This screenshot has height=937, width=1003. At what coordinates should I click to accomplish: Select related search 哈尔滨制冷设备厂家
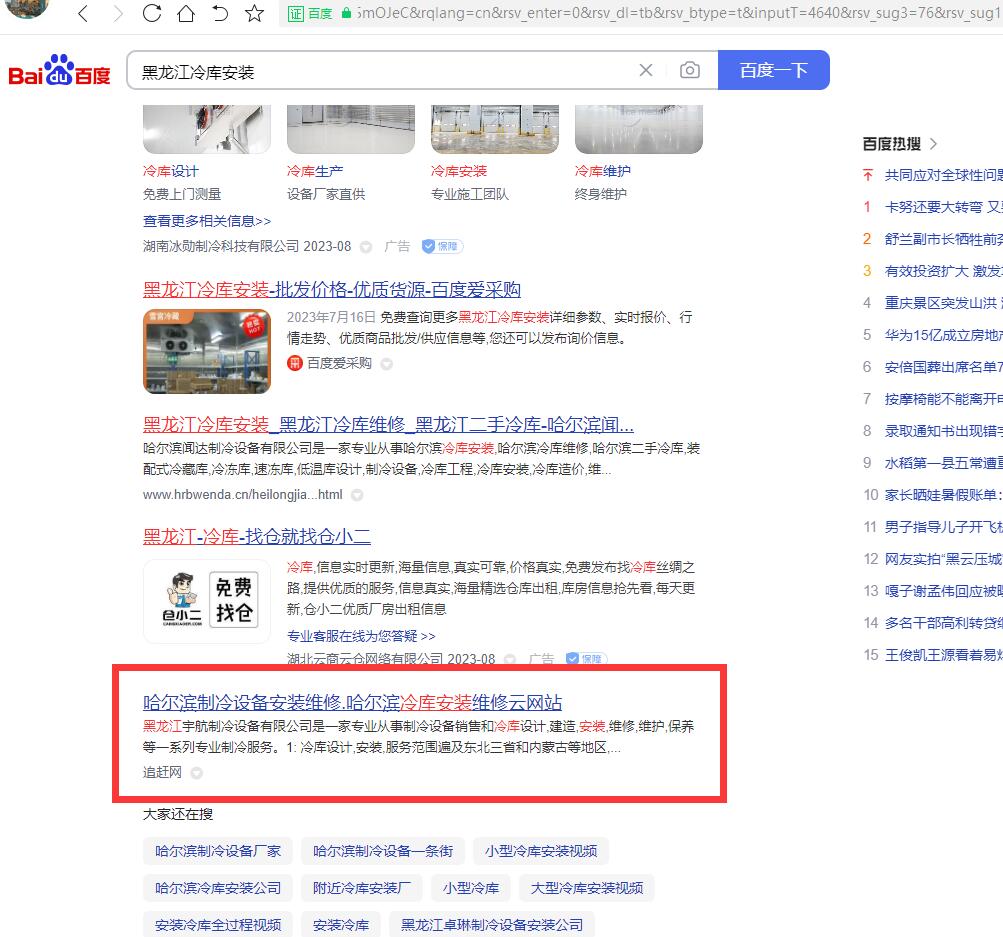pyautogui.click(x=217, y=851)
